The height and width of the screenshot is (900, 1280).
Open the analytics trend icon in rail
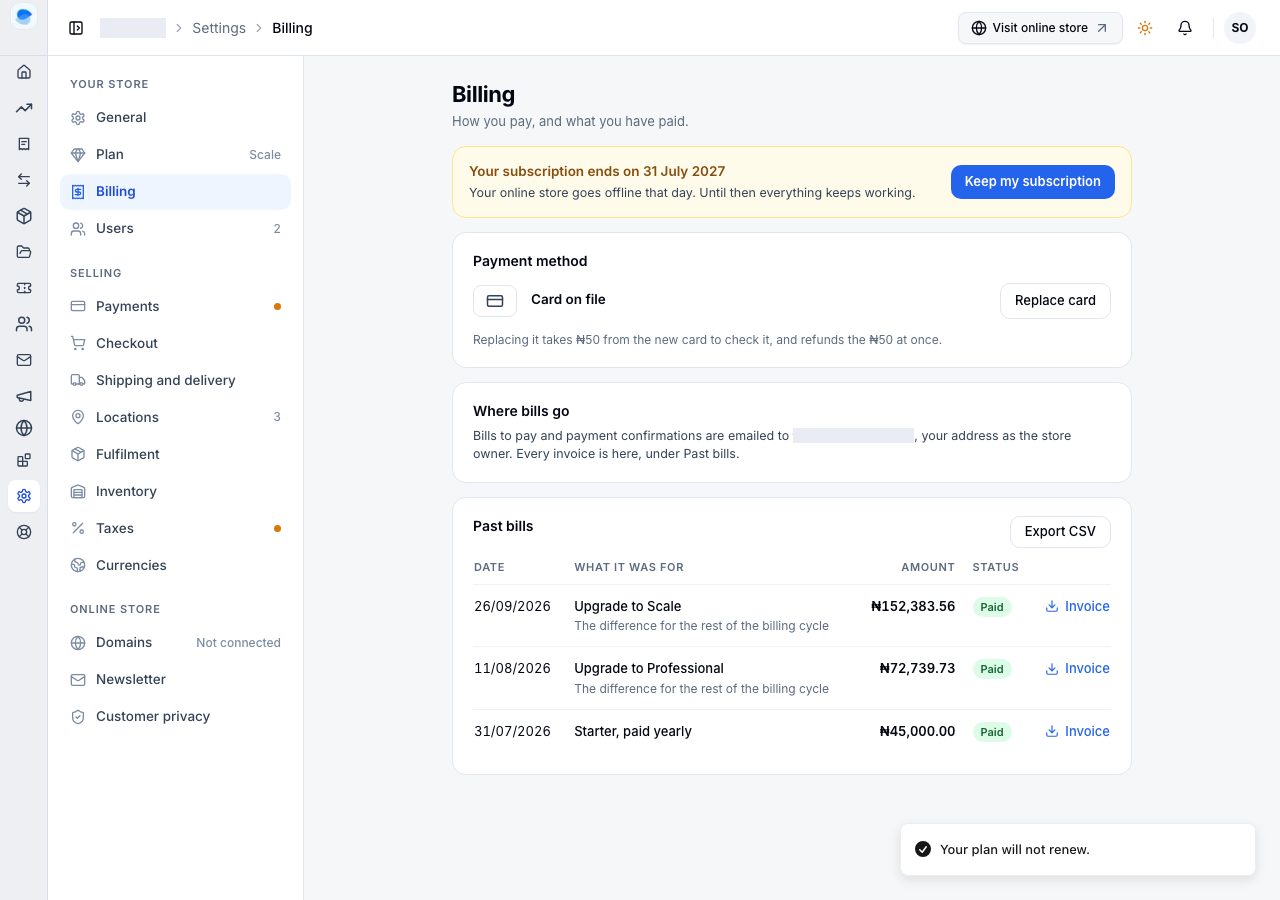point(24,108)
